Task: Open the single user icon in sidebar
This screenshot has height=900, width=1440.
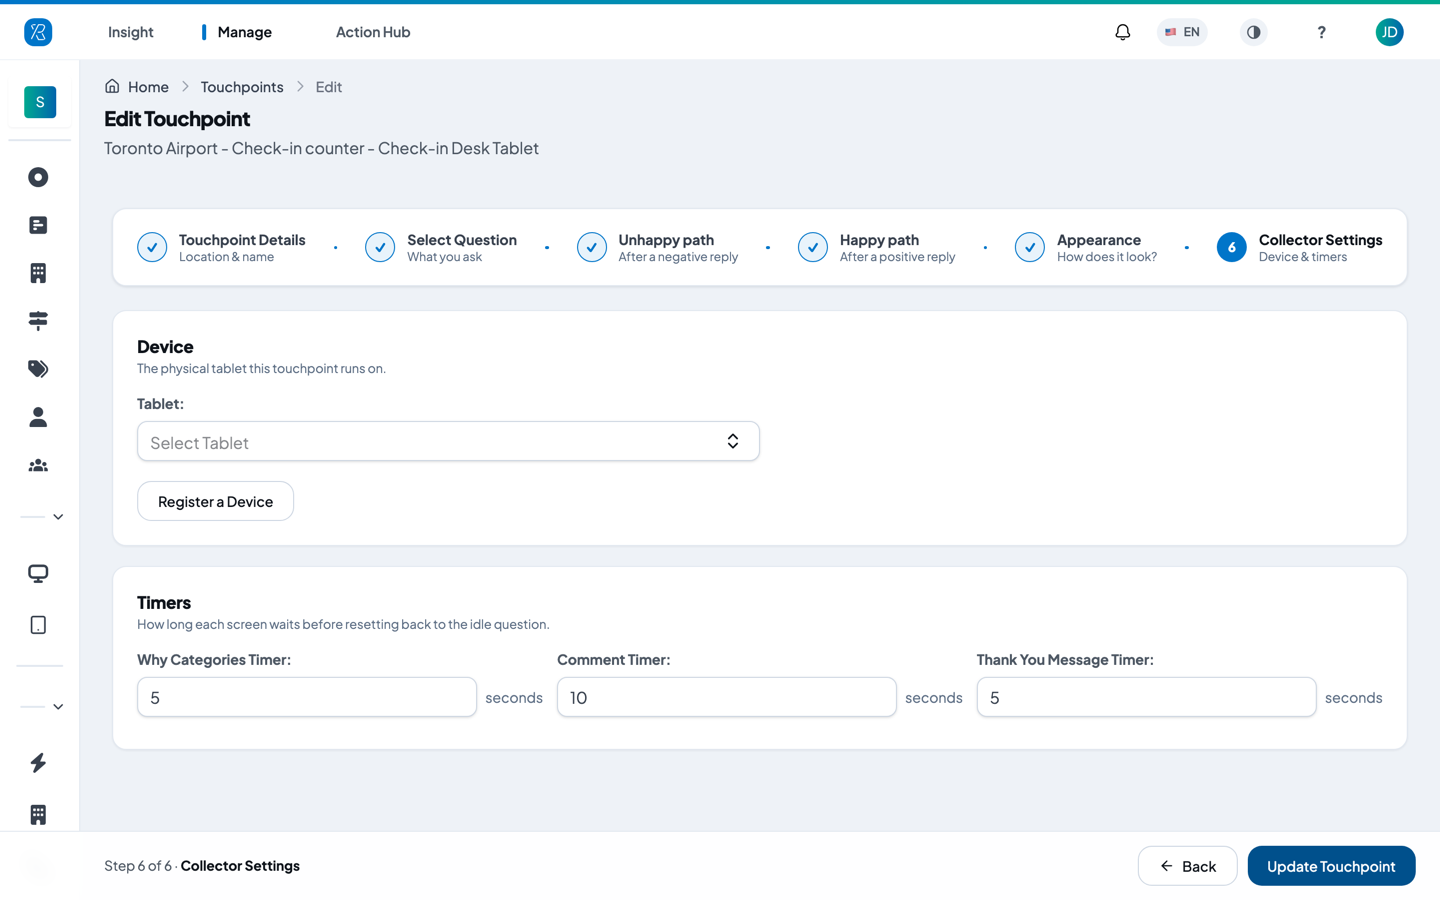Action: (38, 417)
